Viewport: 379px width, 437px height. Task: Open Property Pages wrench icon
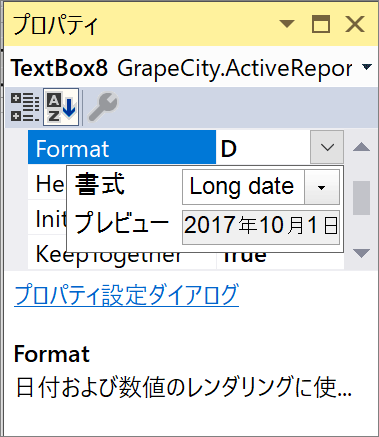coord(103,107)
